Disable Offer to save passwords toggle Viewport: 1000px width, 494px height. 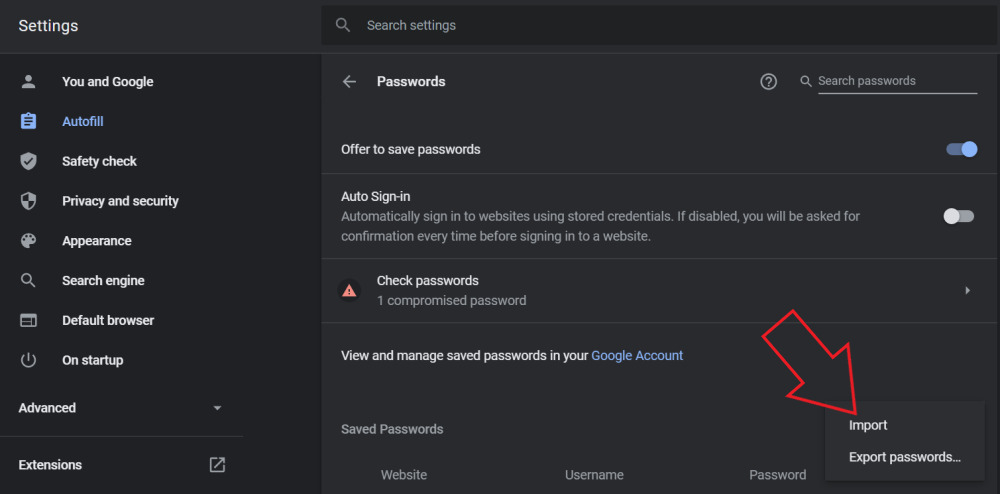click(x=961, y=149)
